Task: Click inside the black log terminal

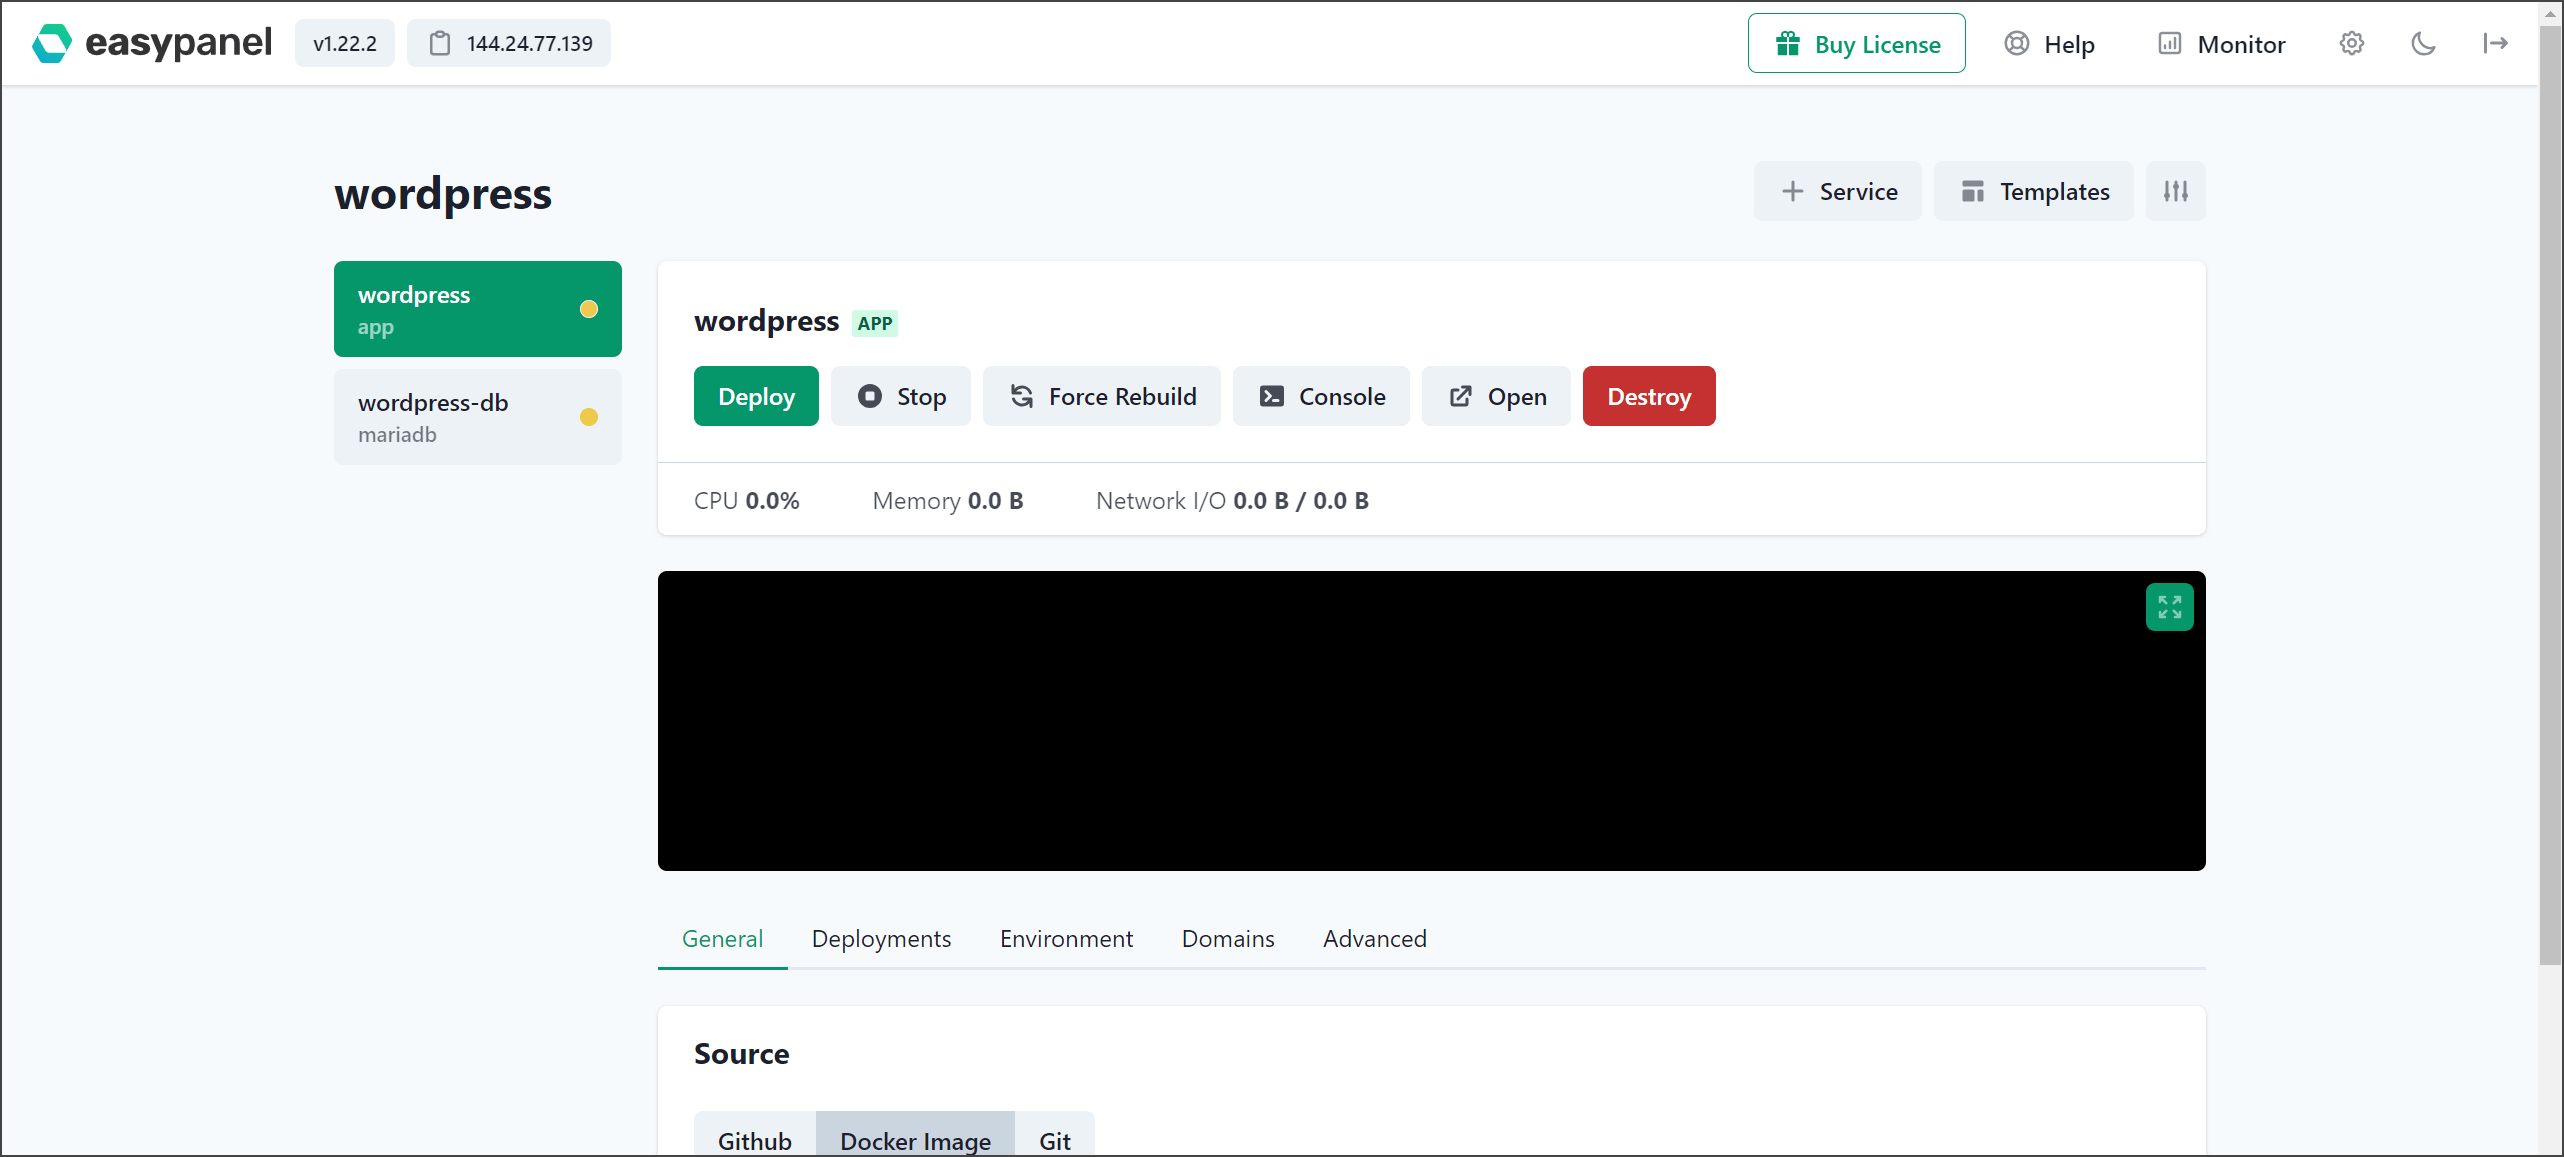Action: point(1432,721)
